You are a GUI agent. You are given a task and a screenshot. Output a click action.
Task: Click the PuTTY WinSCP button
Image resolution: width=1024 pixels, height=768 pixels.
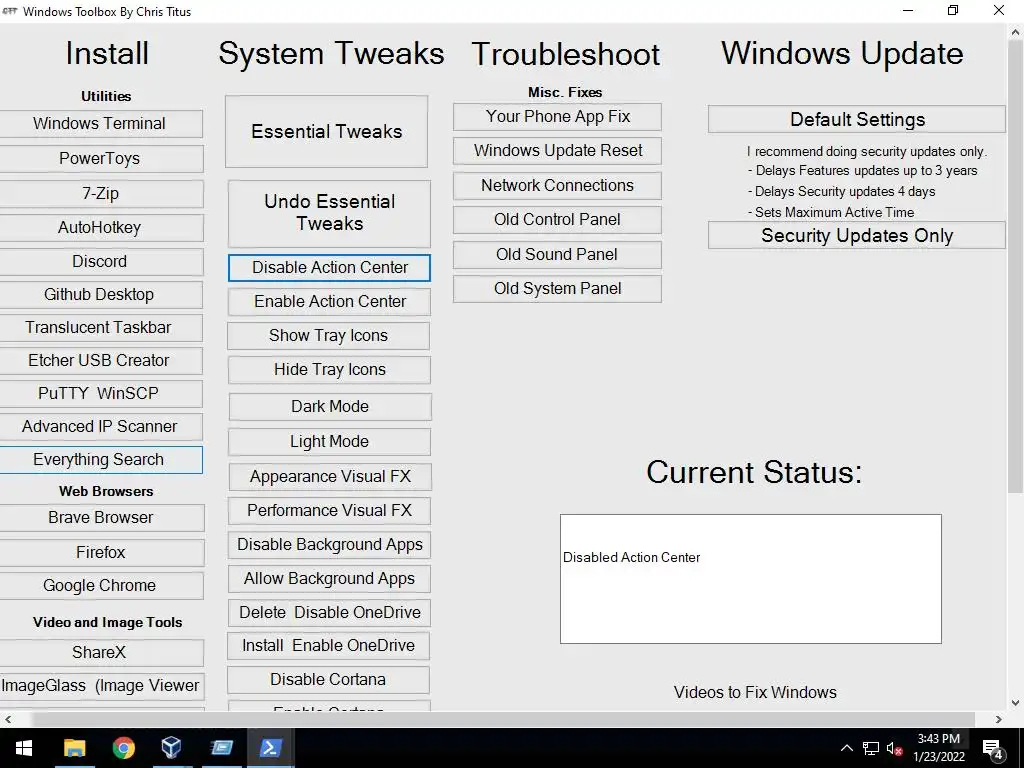99,393
